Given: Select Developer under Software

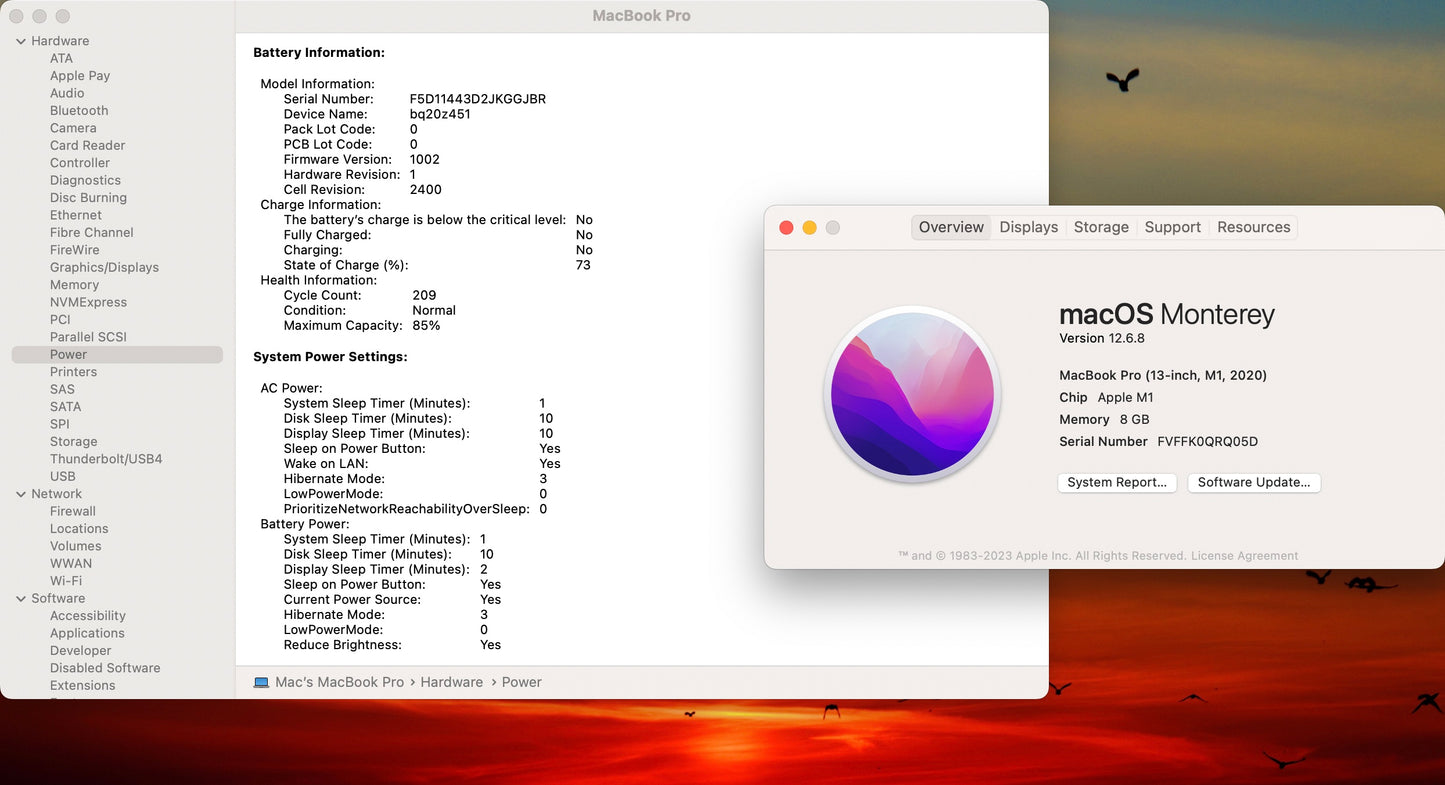Looking at the screenshot, I should pyautogui.click(x=81, y=651).
